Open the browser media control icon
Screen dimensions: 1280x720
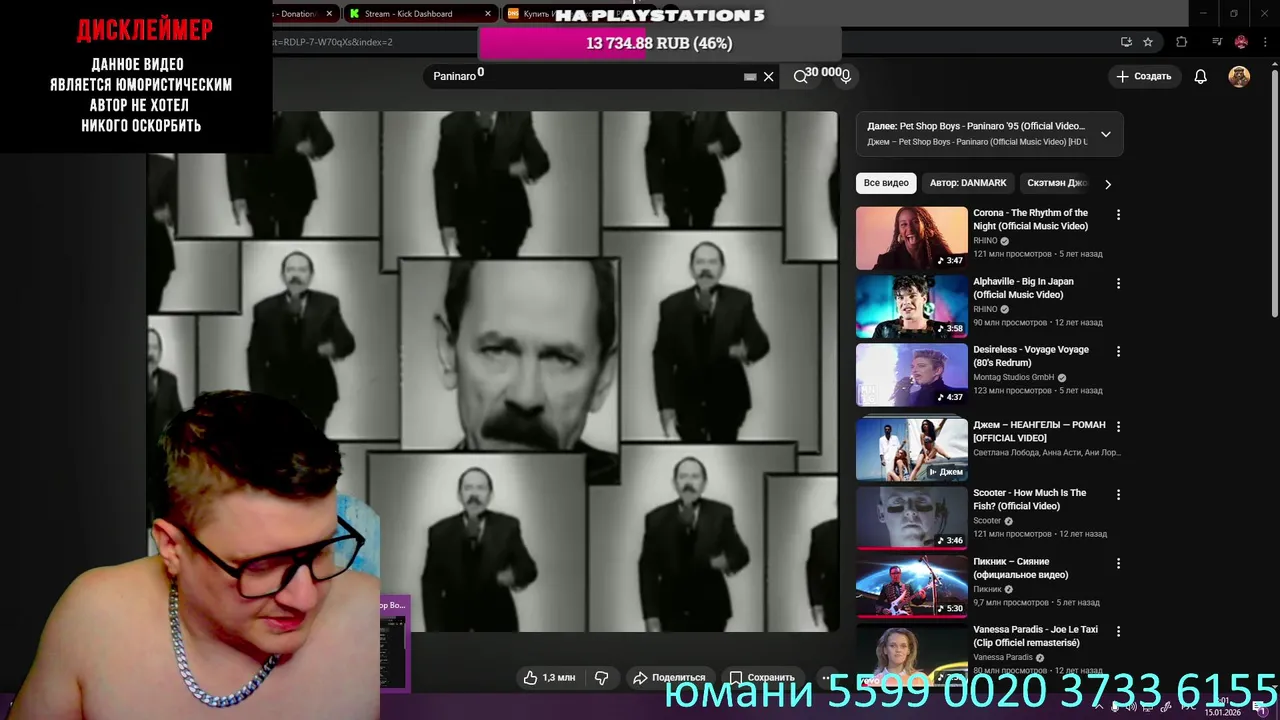pyautogui.click(x=1217, y=42)
